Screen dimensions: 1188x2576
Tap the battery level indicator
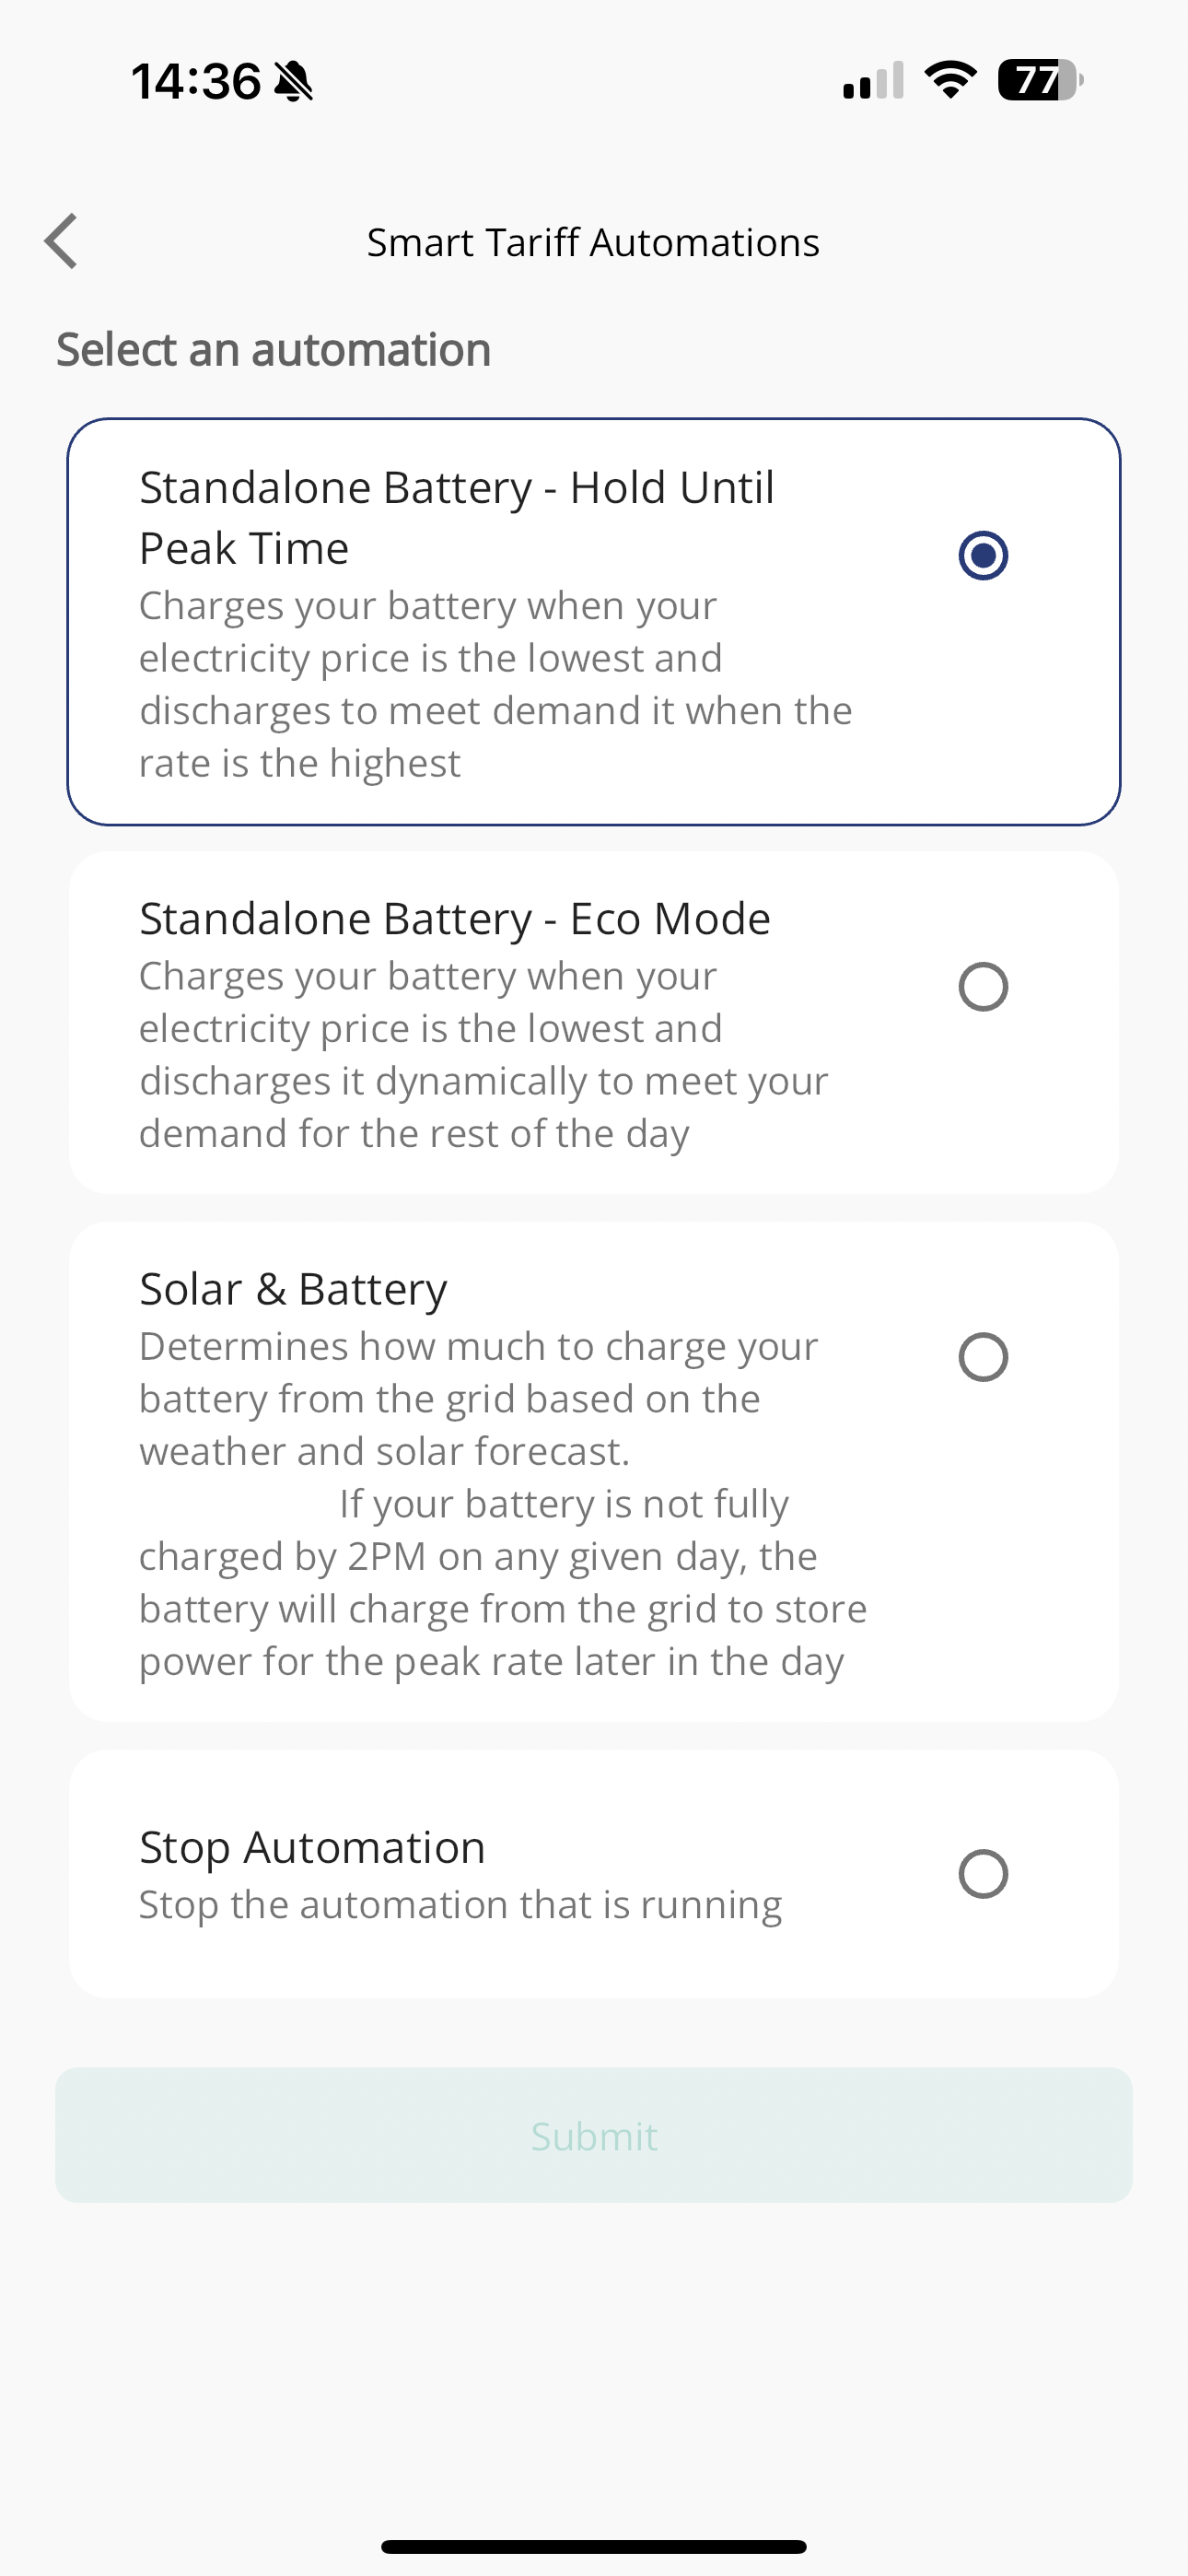click(1040, 80)
